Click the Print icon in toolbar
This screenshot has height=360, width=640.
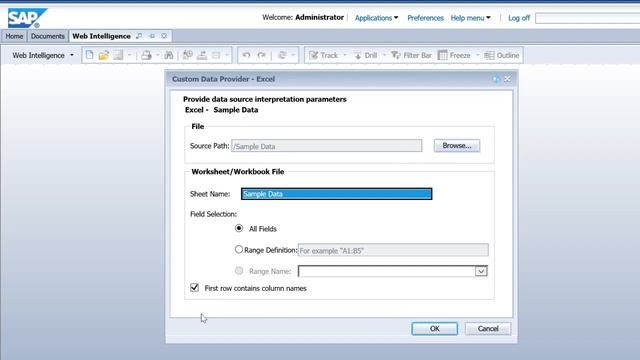(x=146, y=55)
